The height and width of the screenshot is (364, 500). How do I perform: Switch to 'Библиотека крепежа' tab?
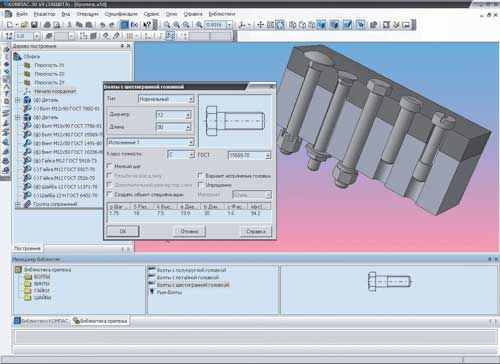pos(100,321)
